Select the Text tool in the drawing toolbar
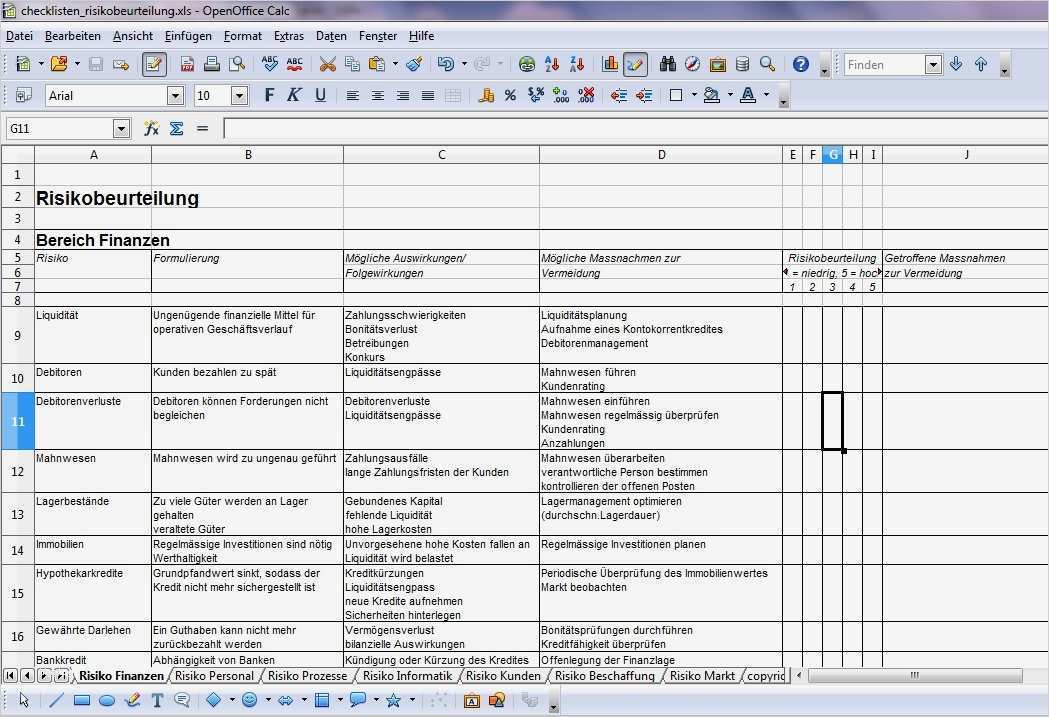Viewport: 1049px width, 717px height. 157,702
